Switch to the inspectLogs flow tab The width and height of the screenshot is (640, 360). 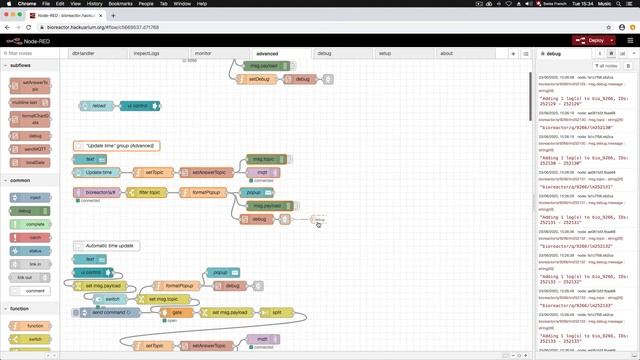(158, 53)
